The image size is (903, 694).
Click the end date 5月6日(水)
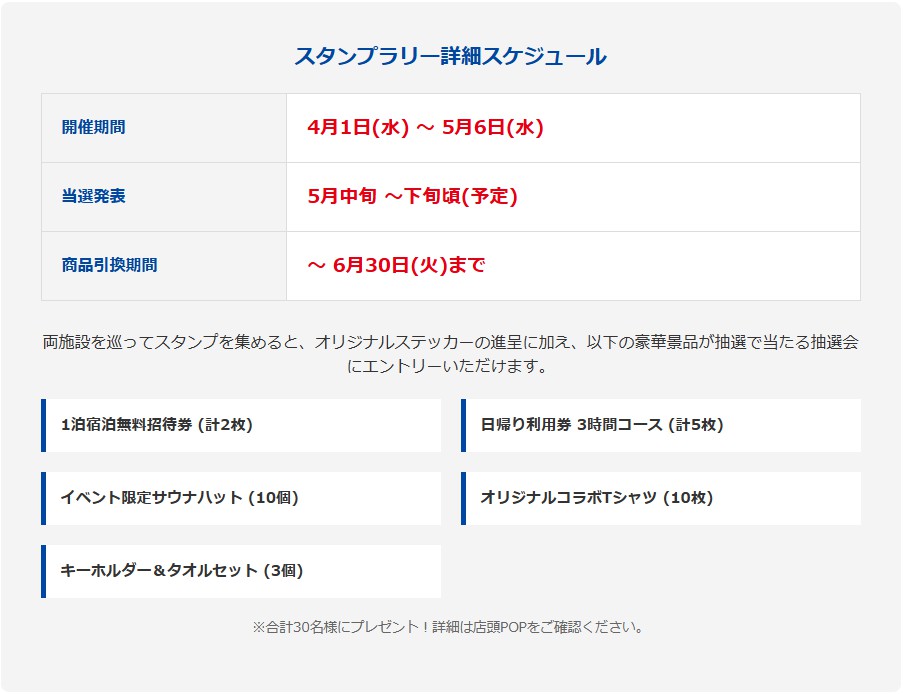pyautogui.click(x=493, y=128)
